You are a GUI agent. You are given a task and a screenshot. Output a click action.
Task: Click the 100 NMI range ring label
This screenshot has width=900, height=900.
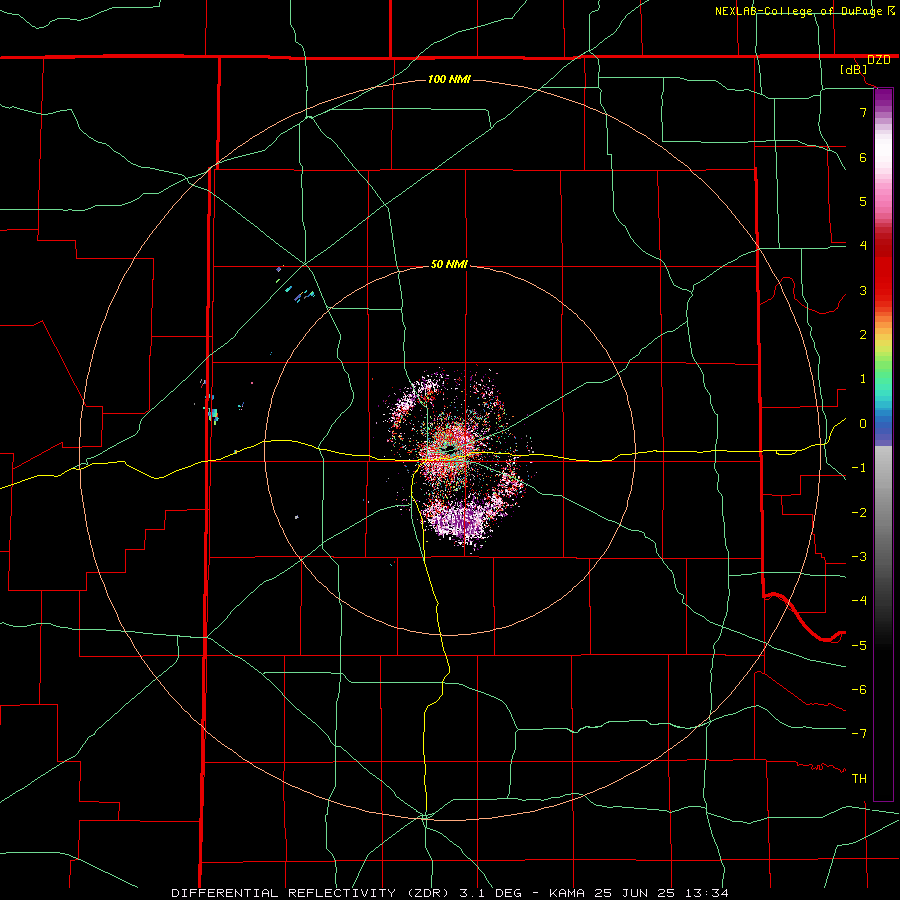[449, 79]
